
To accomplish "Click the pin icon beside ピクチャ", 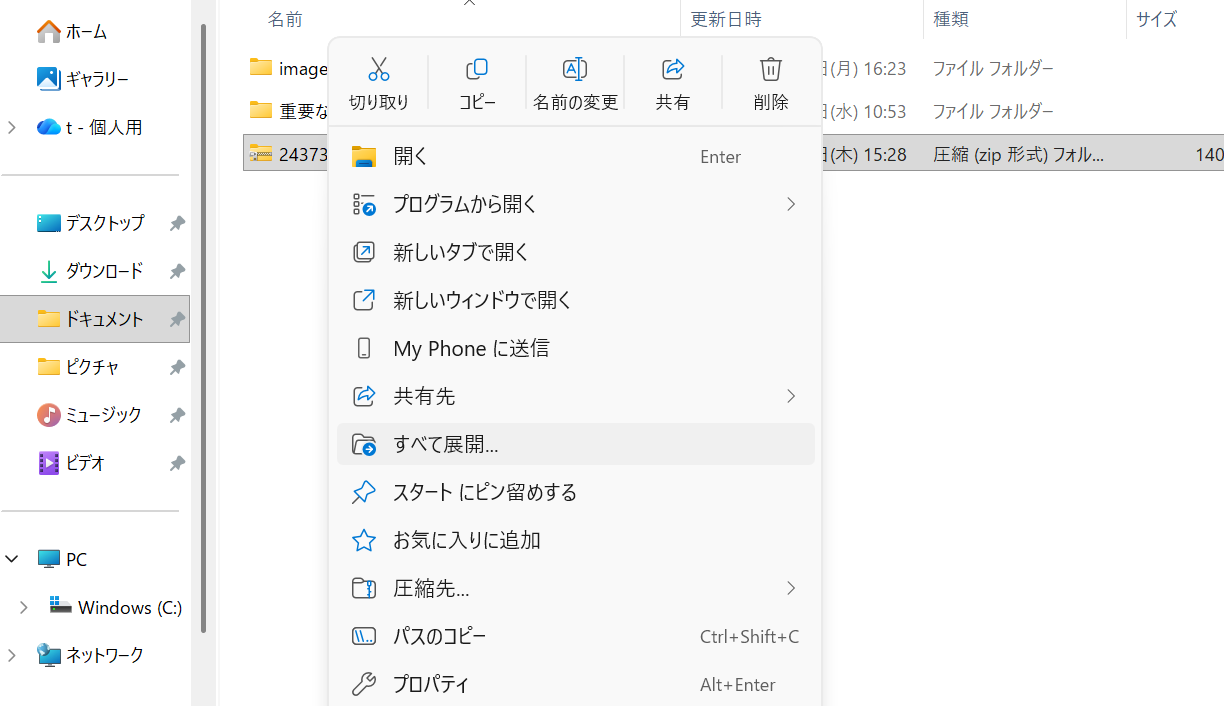I will [177, 368].
